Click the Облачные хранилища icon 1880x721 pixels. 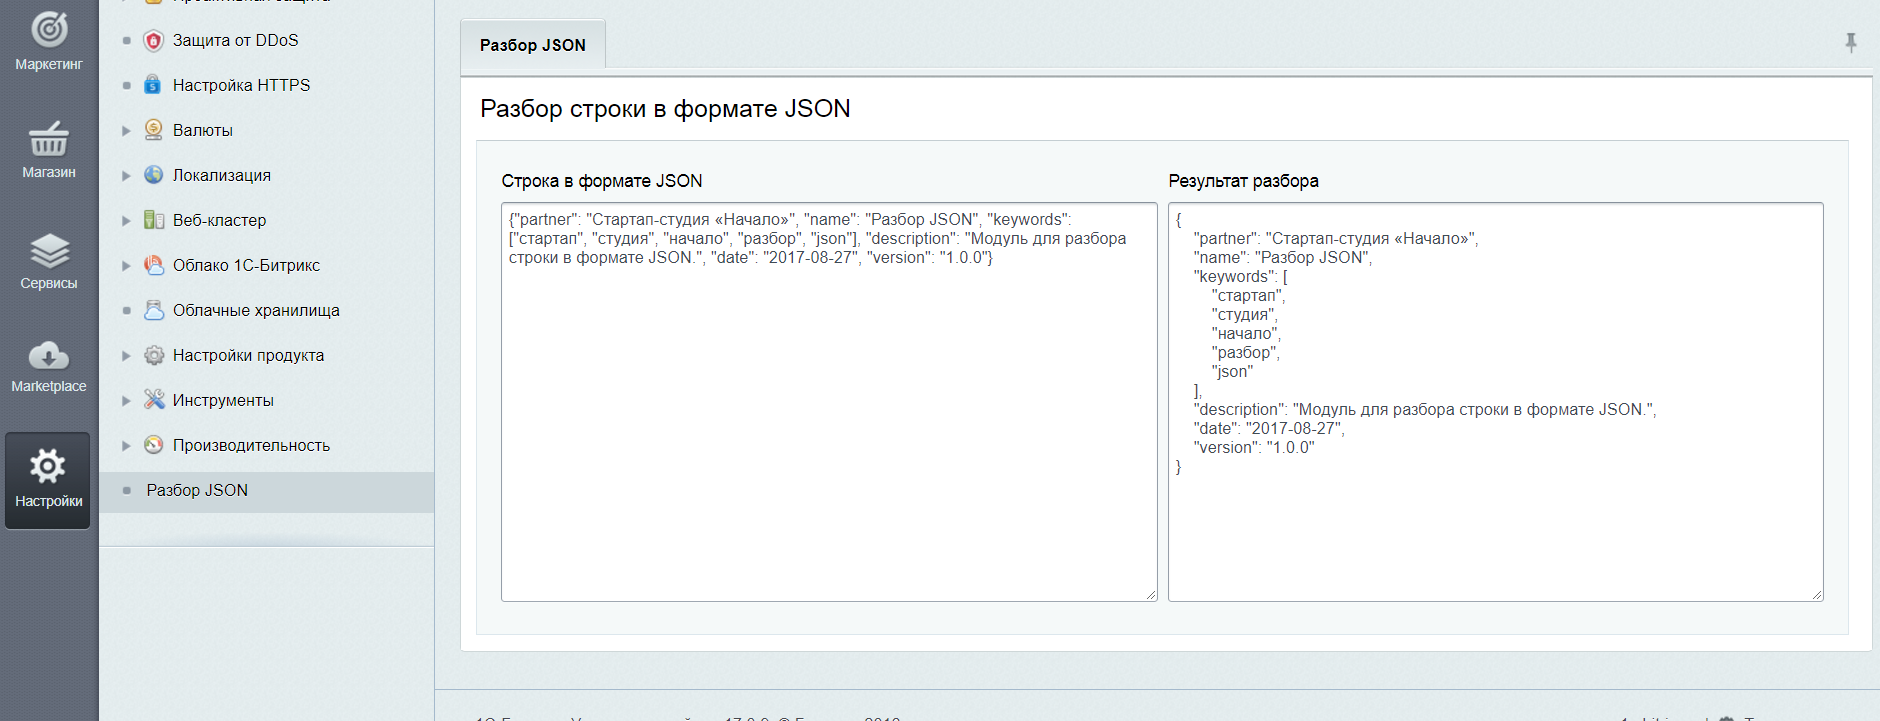point(153,310)
